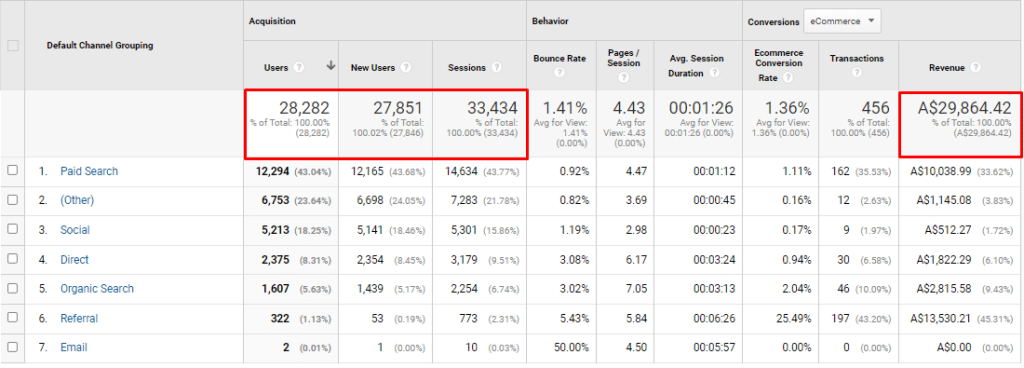Check the Email row checkbox
1024x368 pixels.
coord(12,347)
